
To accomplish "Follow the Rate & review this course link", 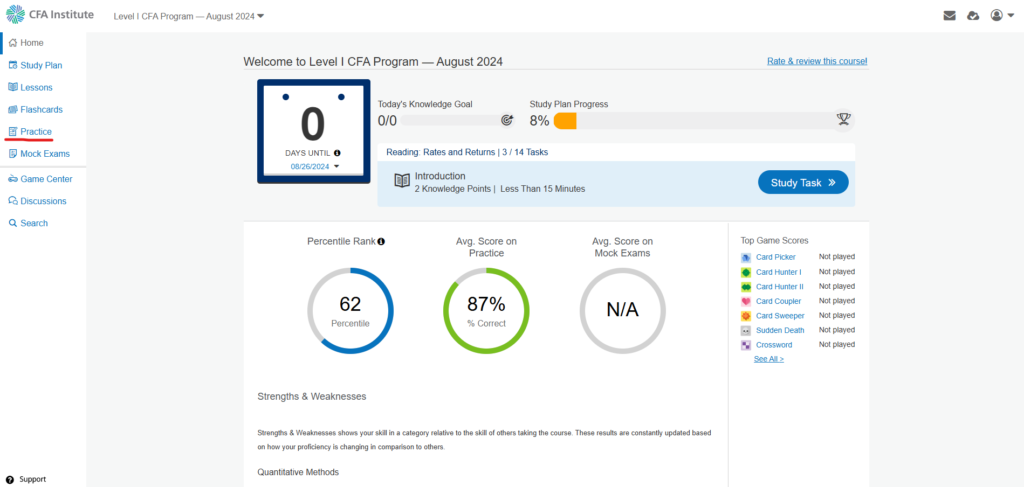I will [816, 61].
